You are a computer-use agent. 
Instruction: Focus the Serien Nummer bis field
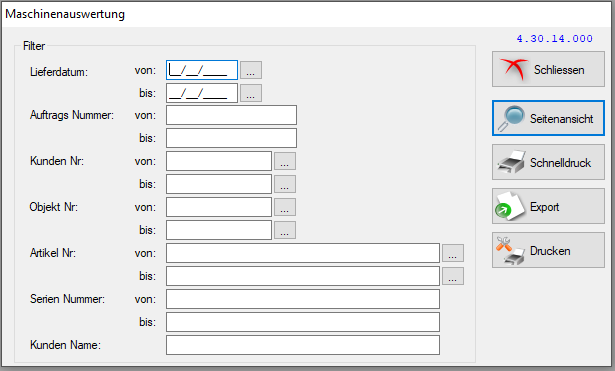(x=303, y=322)
